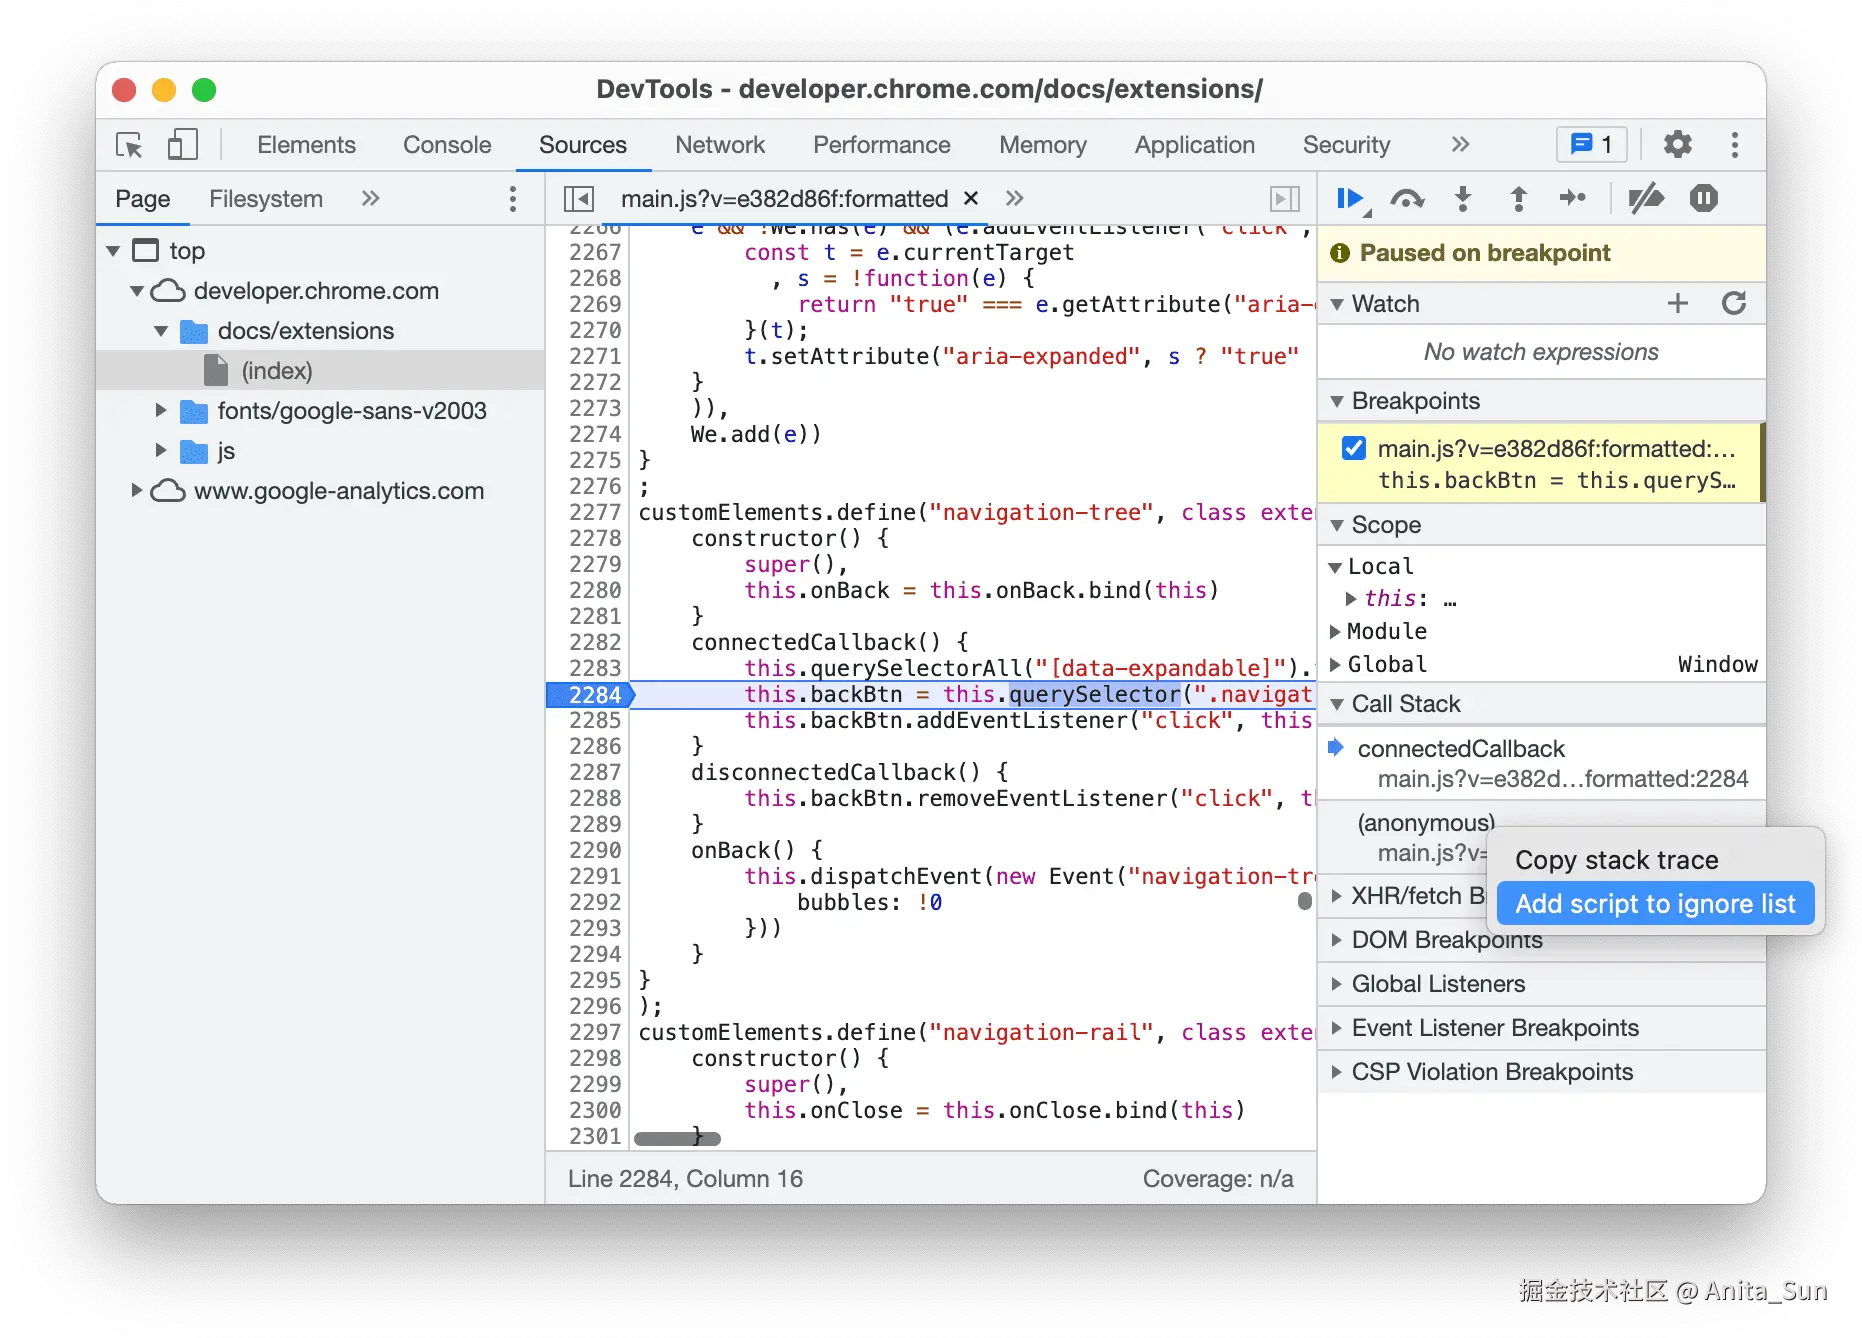1862x1338 pixels.
Task: Expand the this variable
Action: pos(1351,599)
